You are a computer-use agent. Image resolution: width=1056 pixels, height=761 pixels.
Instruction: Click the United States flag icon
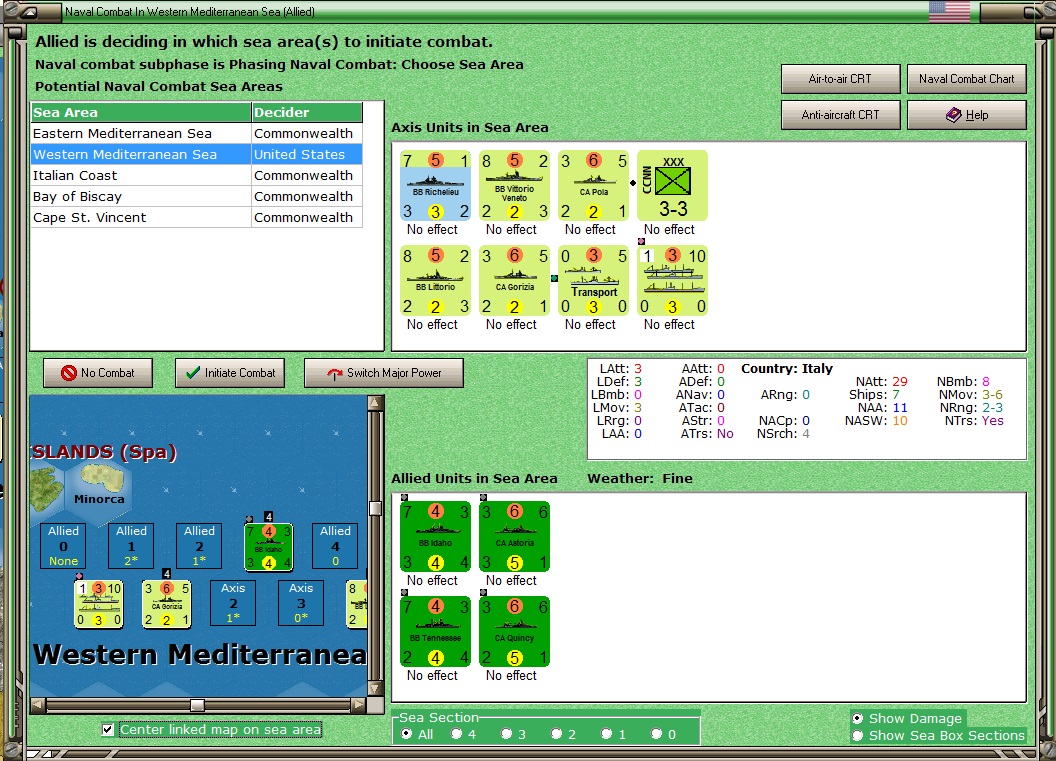949,11
